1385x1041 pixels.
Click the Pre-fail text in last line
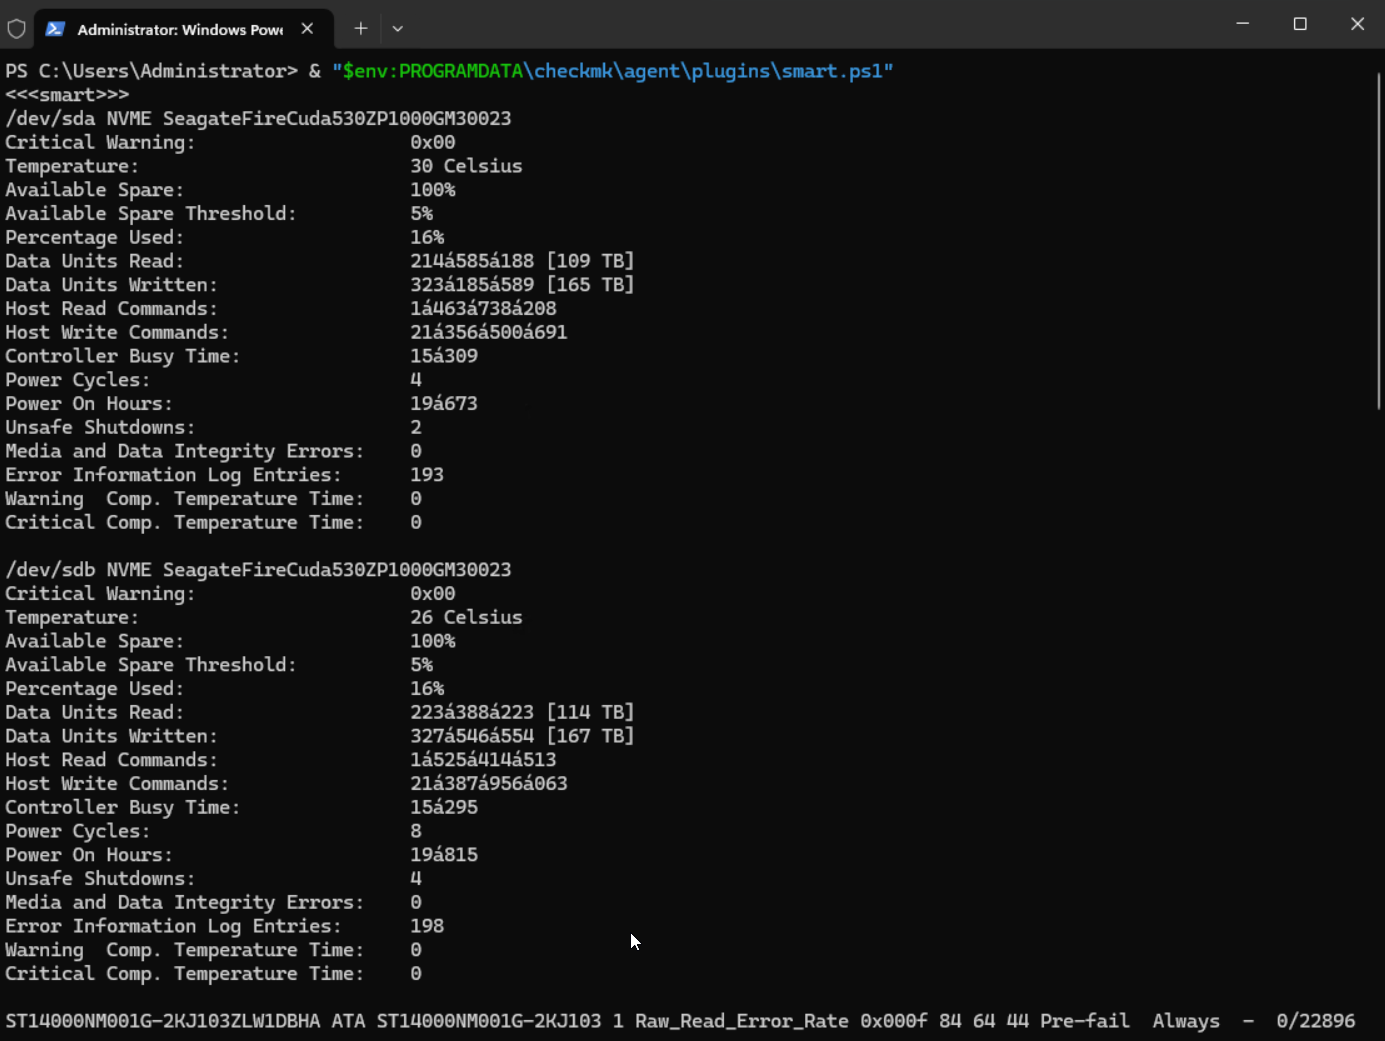1084,1021
